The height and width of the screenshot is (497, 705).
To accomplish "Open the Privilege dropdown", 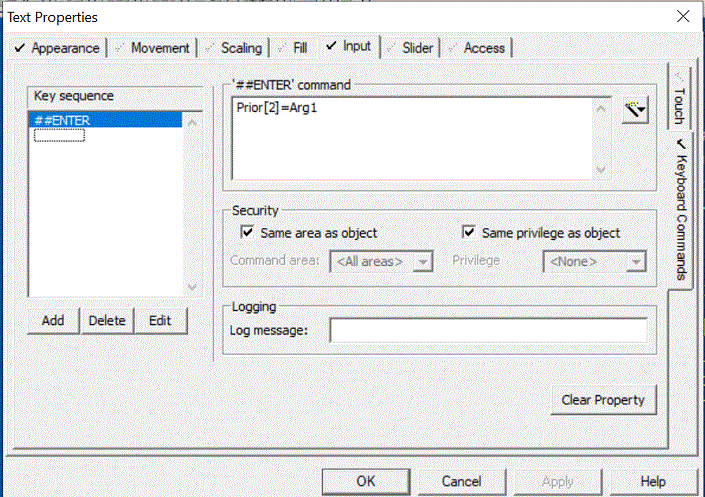I will click(x=593, y=261).
